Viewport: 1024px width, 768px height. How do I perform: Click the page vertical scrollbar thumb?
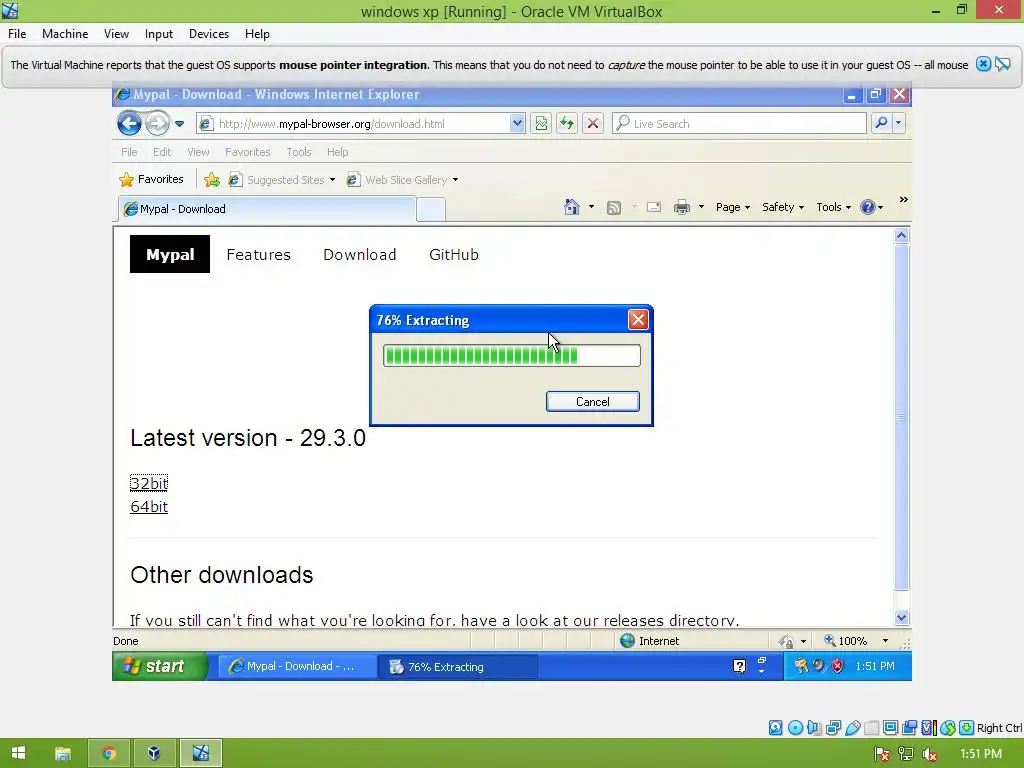point(901,418)
